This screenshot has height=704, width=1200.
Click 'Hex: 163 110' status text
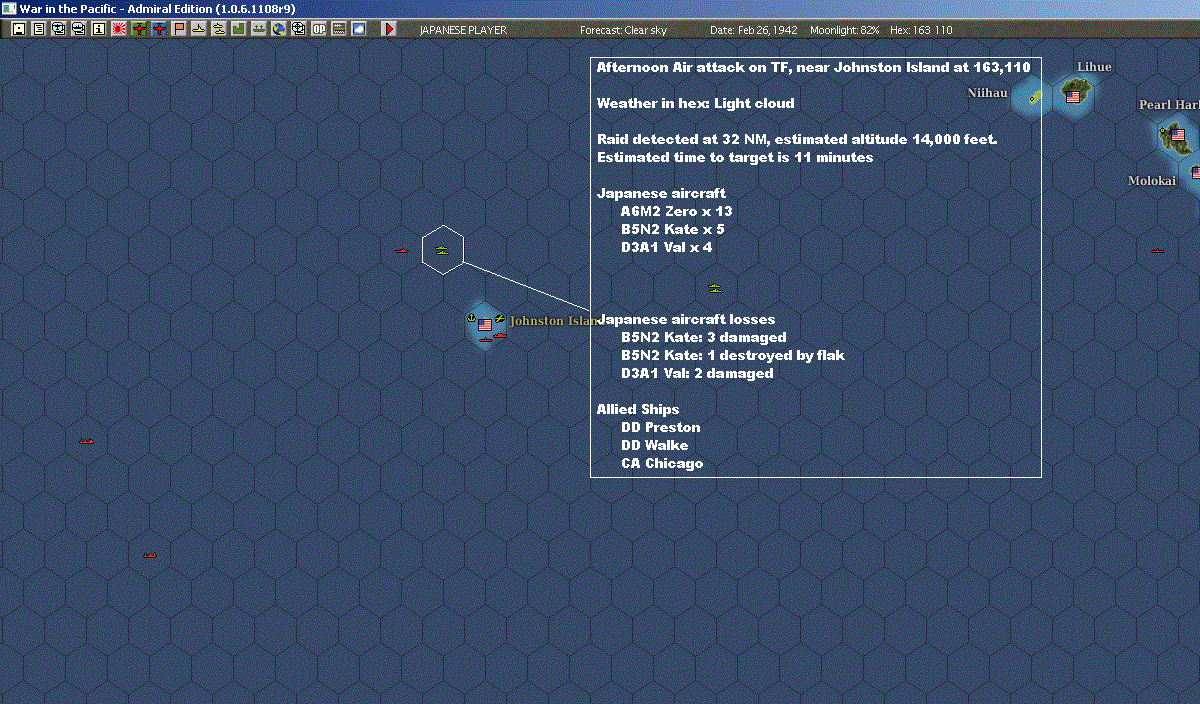(x=919, y=30)
